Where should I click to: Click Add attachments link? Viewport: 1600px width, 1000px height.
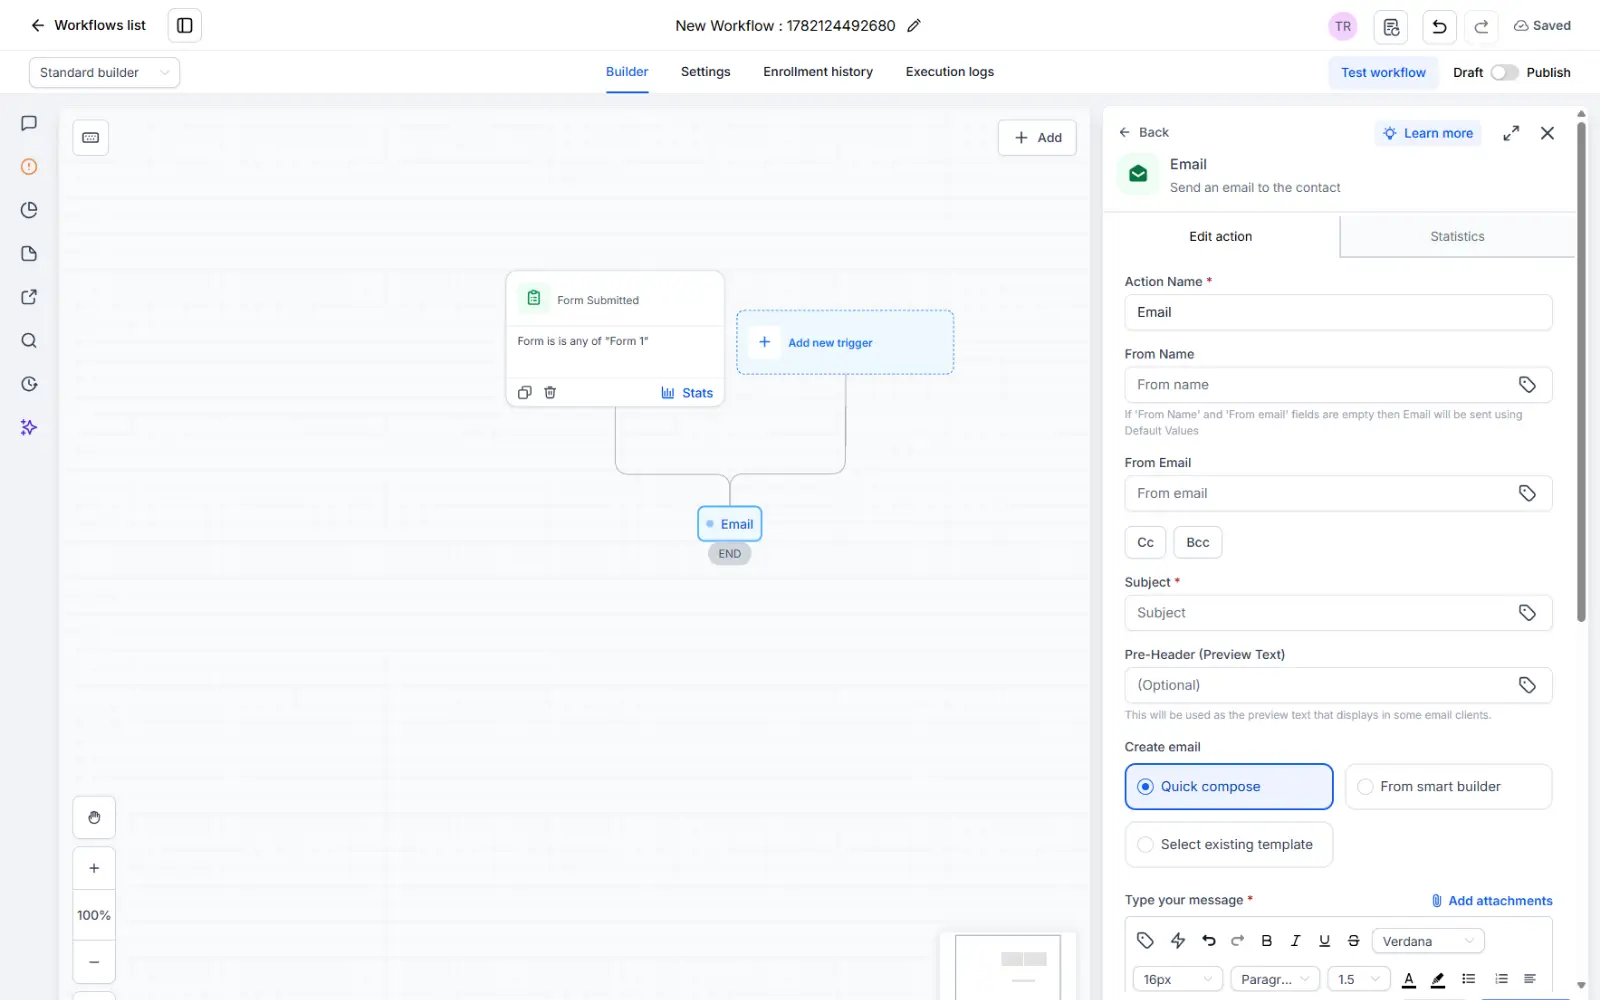(1491, 901)
